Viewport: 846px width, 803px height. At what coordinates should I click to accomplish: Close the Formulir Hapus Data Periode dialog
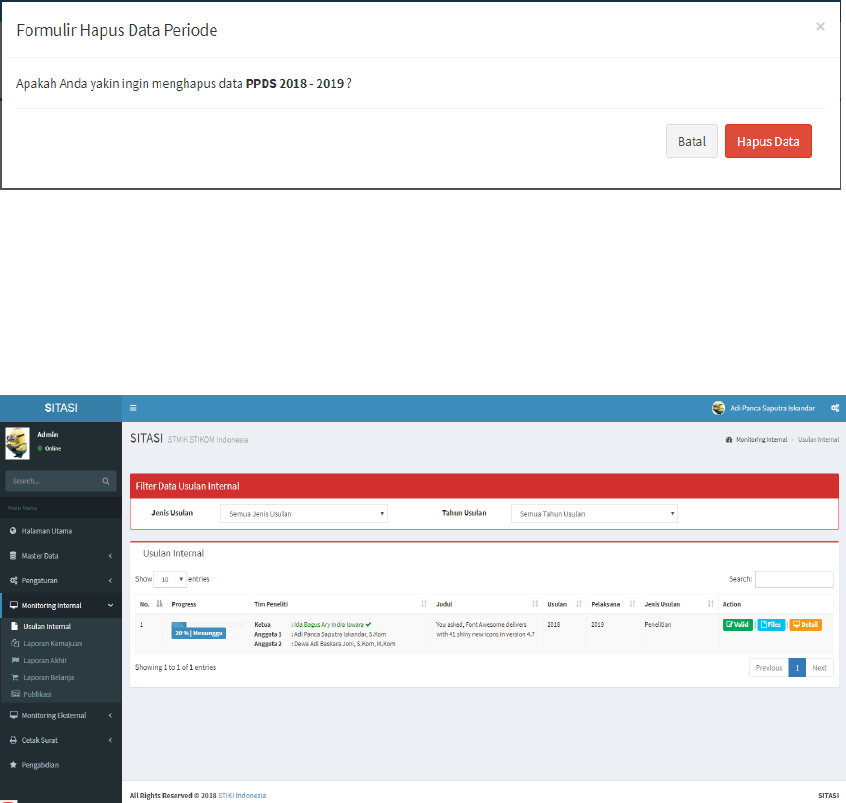click(x=820, y=26)
